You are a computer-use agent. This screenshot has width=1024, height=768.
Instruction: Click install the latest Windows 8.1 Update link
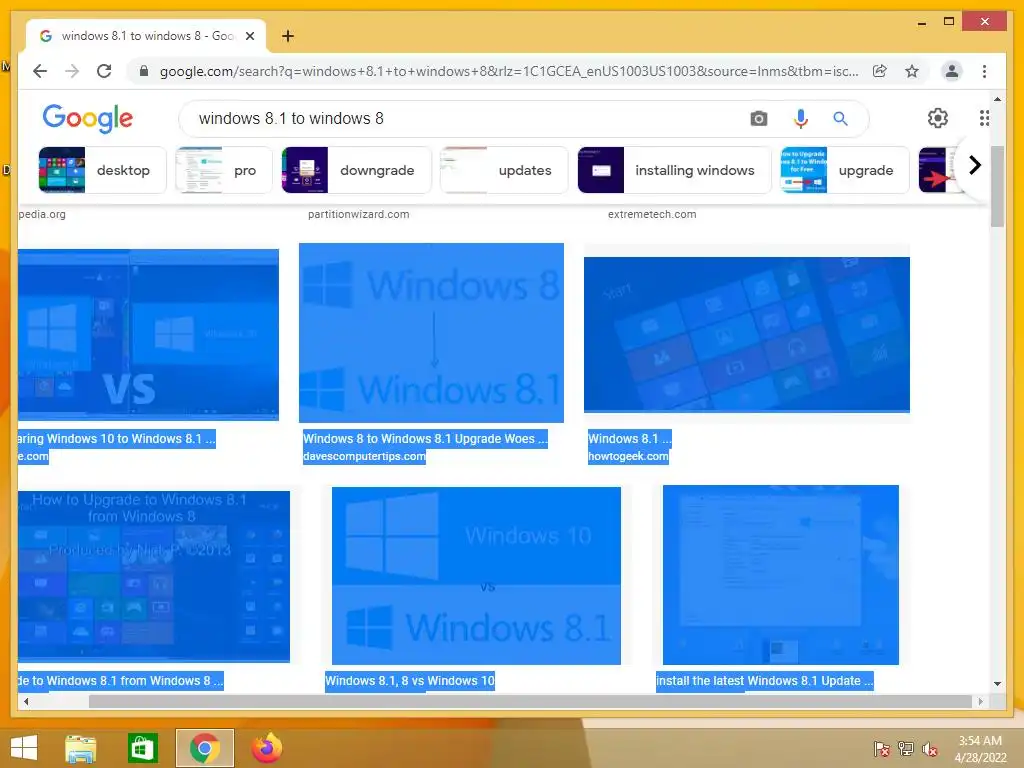[x=764, y=680]
